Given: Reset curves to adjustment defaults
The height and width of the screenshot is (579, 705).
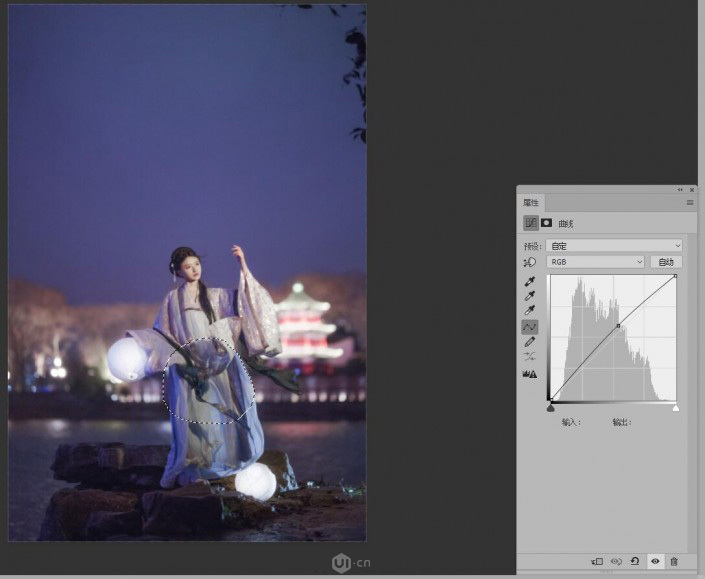Looking at the screenshot, I should click(635, 562).
